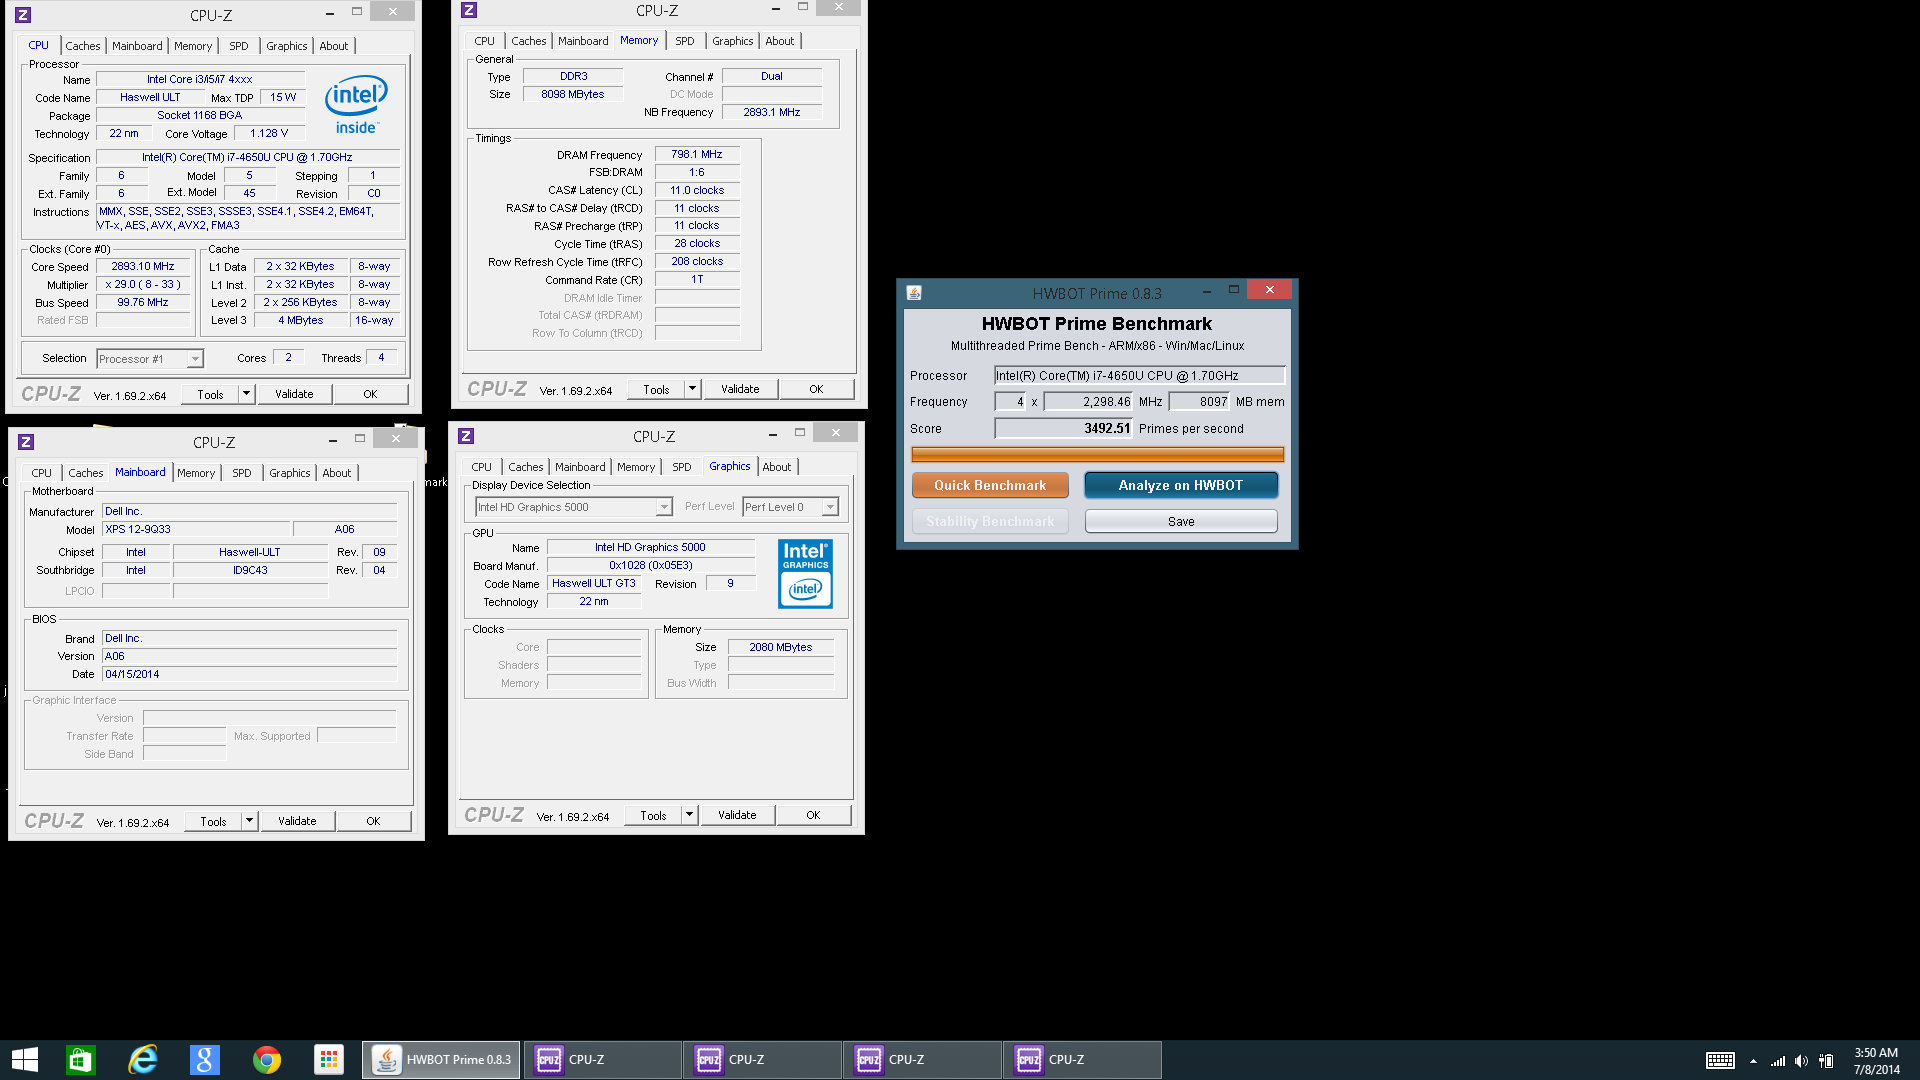Click Tools button in Mainboard window
Screen dimensions: 1920x1080
pyautogui.click(x=213, y=821)
